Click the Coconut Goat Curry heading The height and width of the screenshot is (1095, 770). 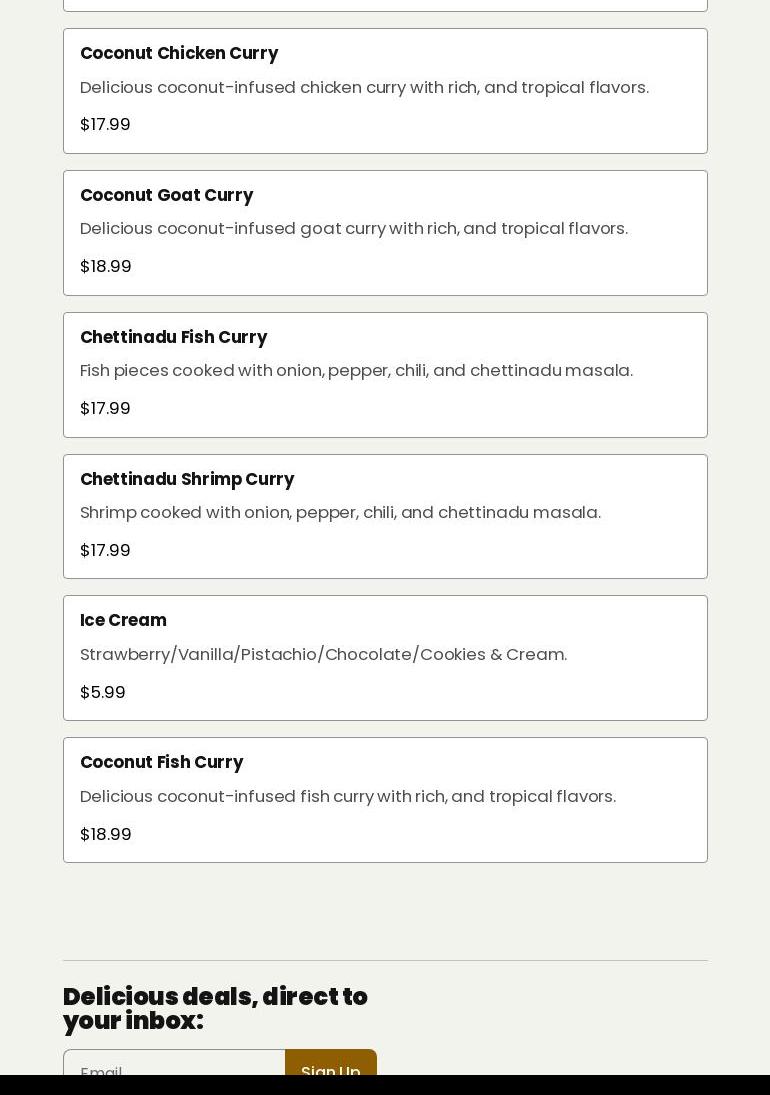[167, 195]
